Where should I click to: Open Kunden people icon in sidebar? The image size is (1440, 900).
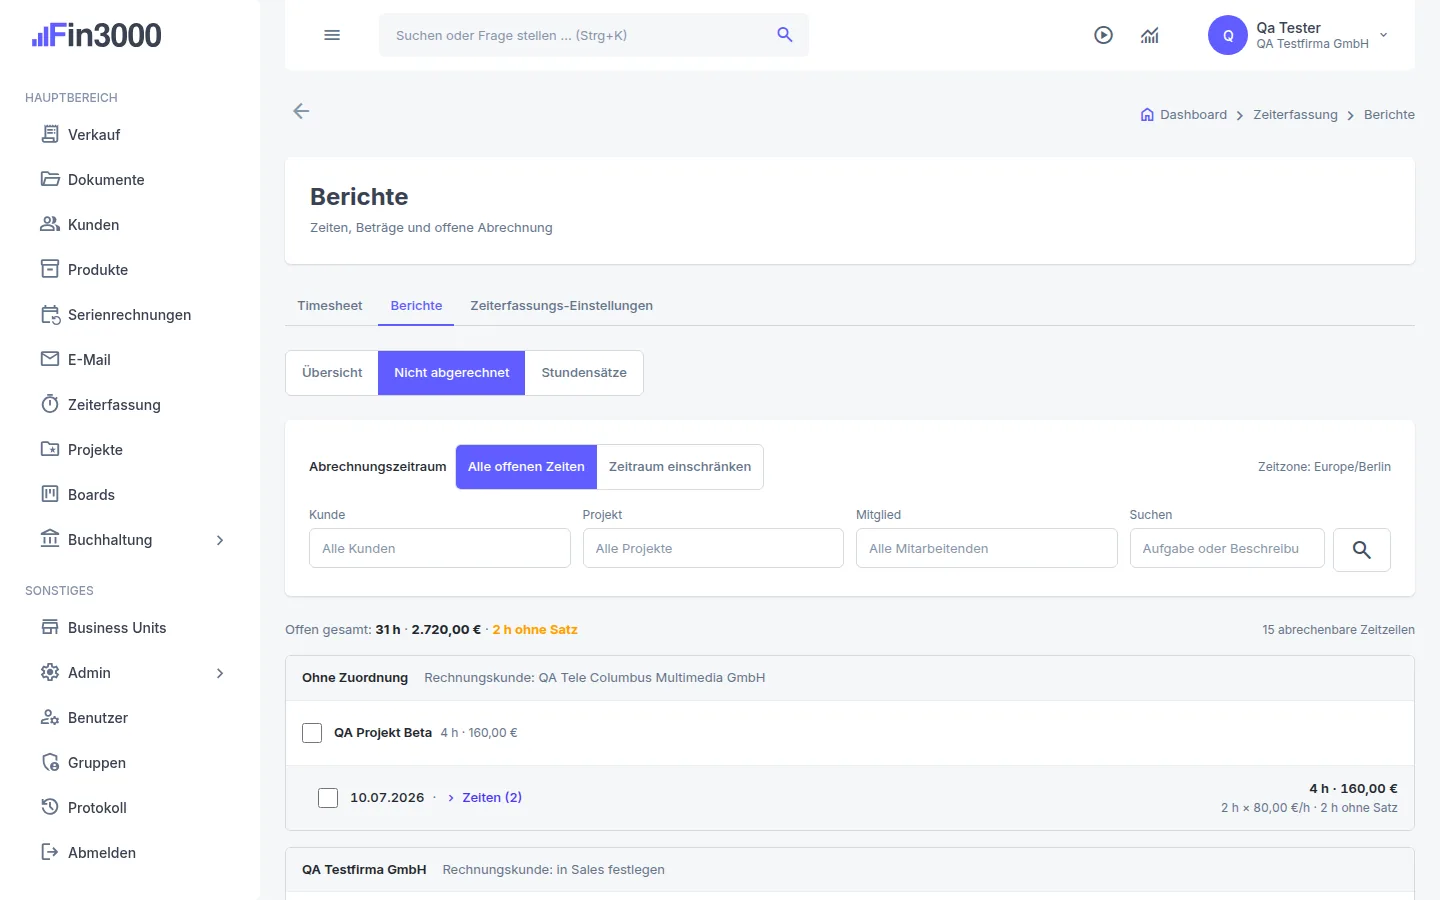click(50, 224)
